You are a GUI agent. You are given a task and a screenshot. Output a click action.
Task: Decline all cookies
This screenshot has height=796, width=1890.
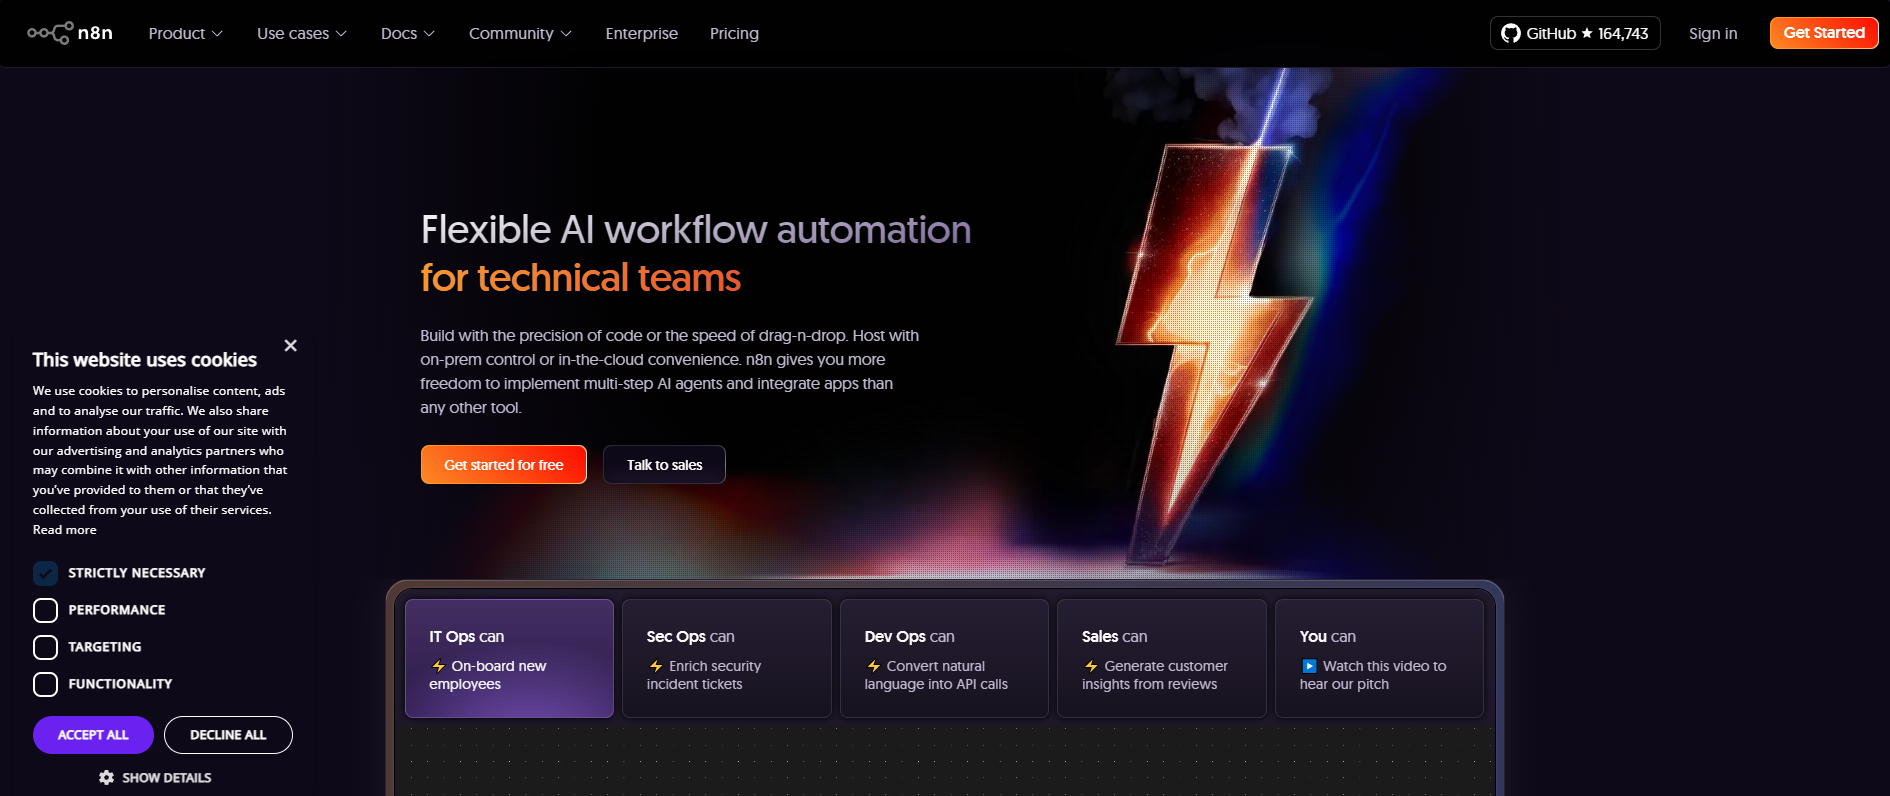pos(228,735)
